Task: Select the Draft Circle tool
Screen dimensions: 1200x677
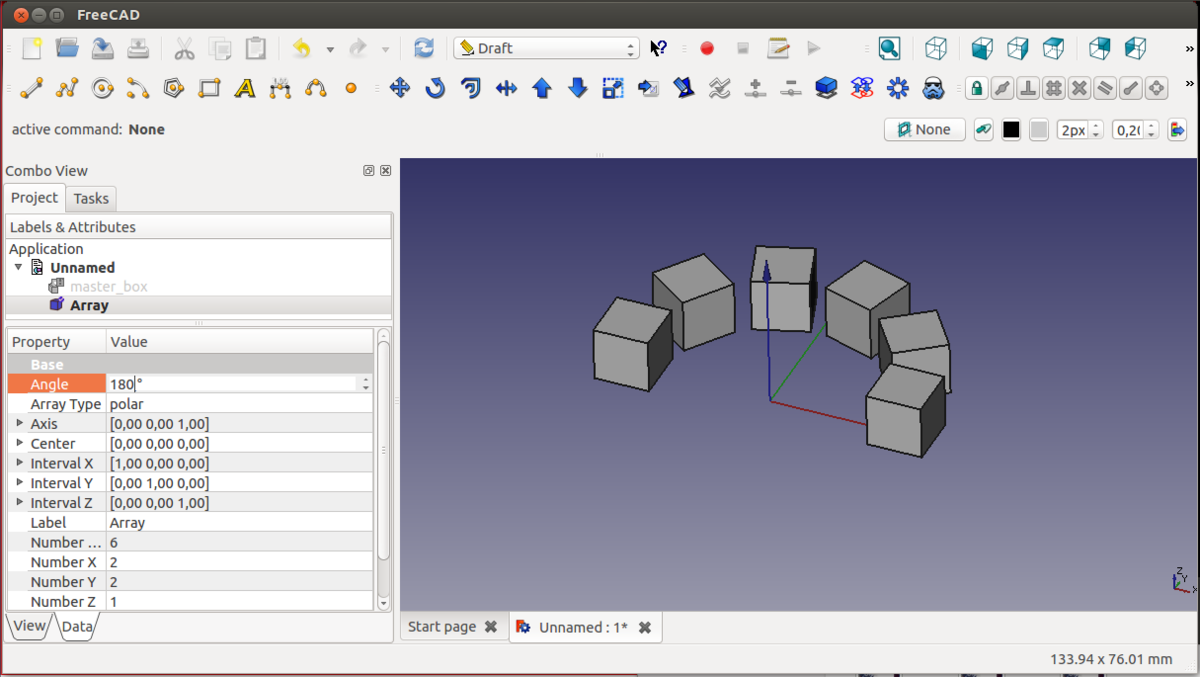Action: pos(102,88)
